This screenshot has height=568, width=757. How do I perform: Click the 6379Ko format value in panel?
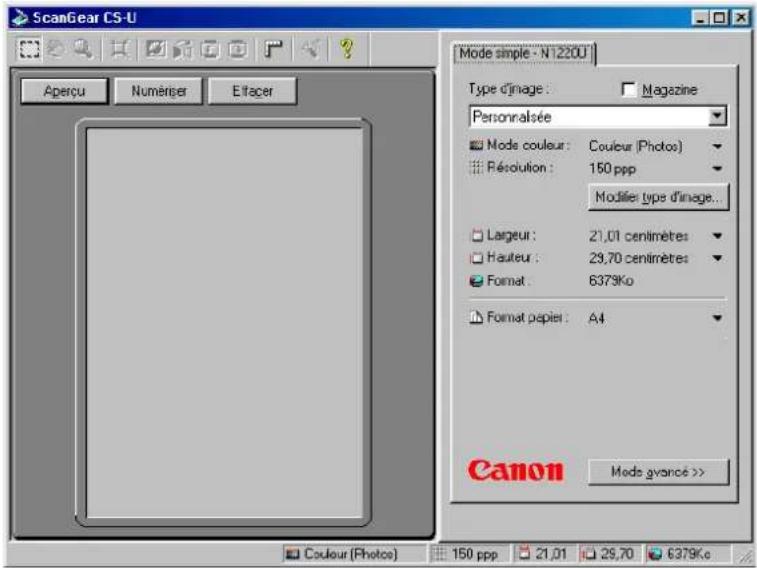pyautogui.click(x=611, y=280)
